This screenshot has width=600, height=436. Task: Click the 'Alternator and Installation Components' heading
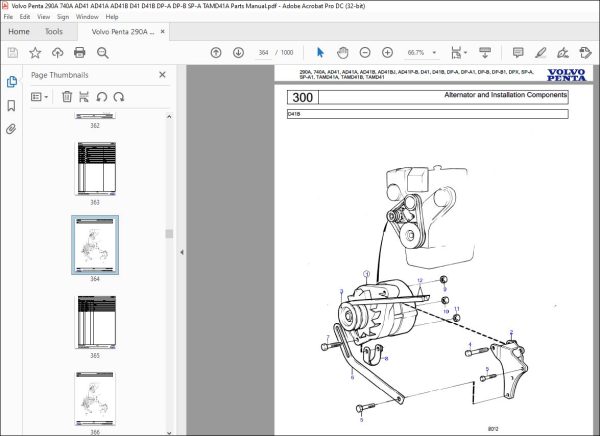point(505,95)
